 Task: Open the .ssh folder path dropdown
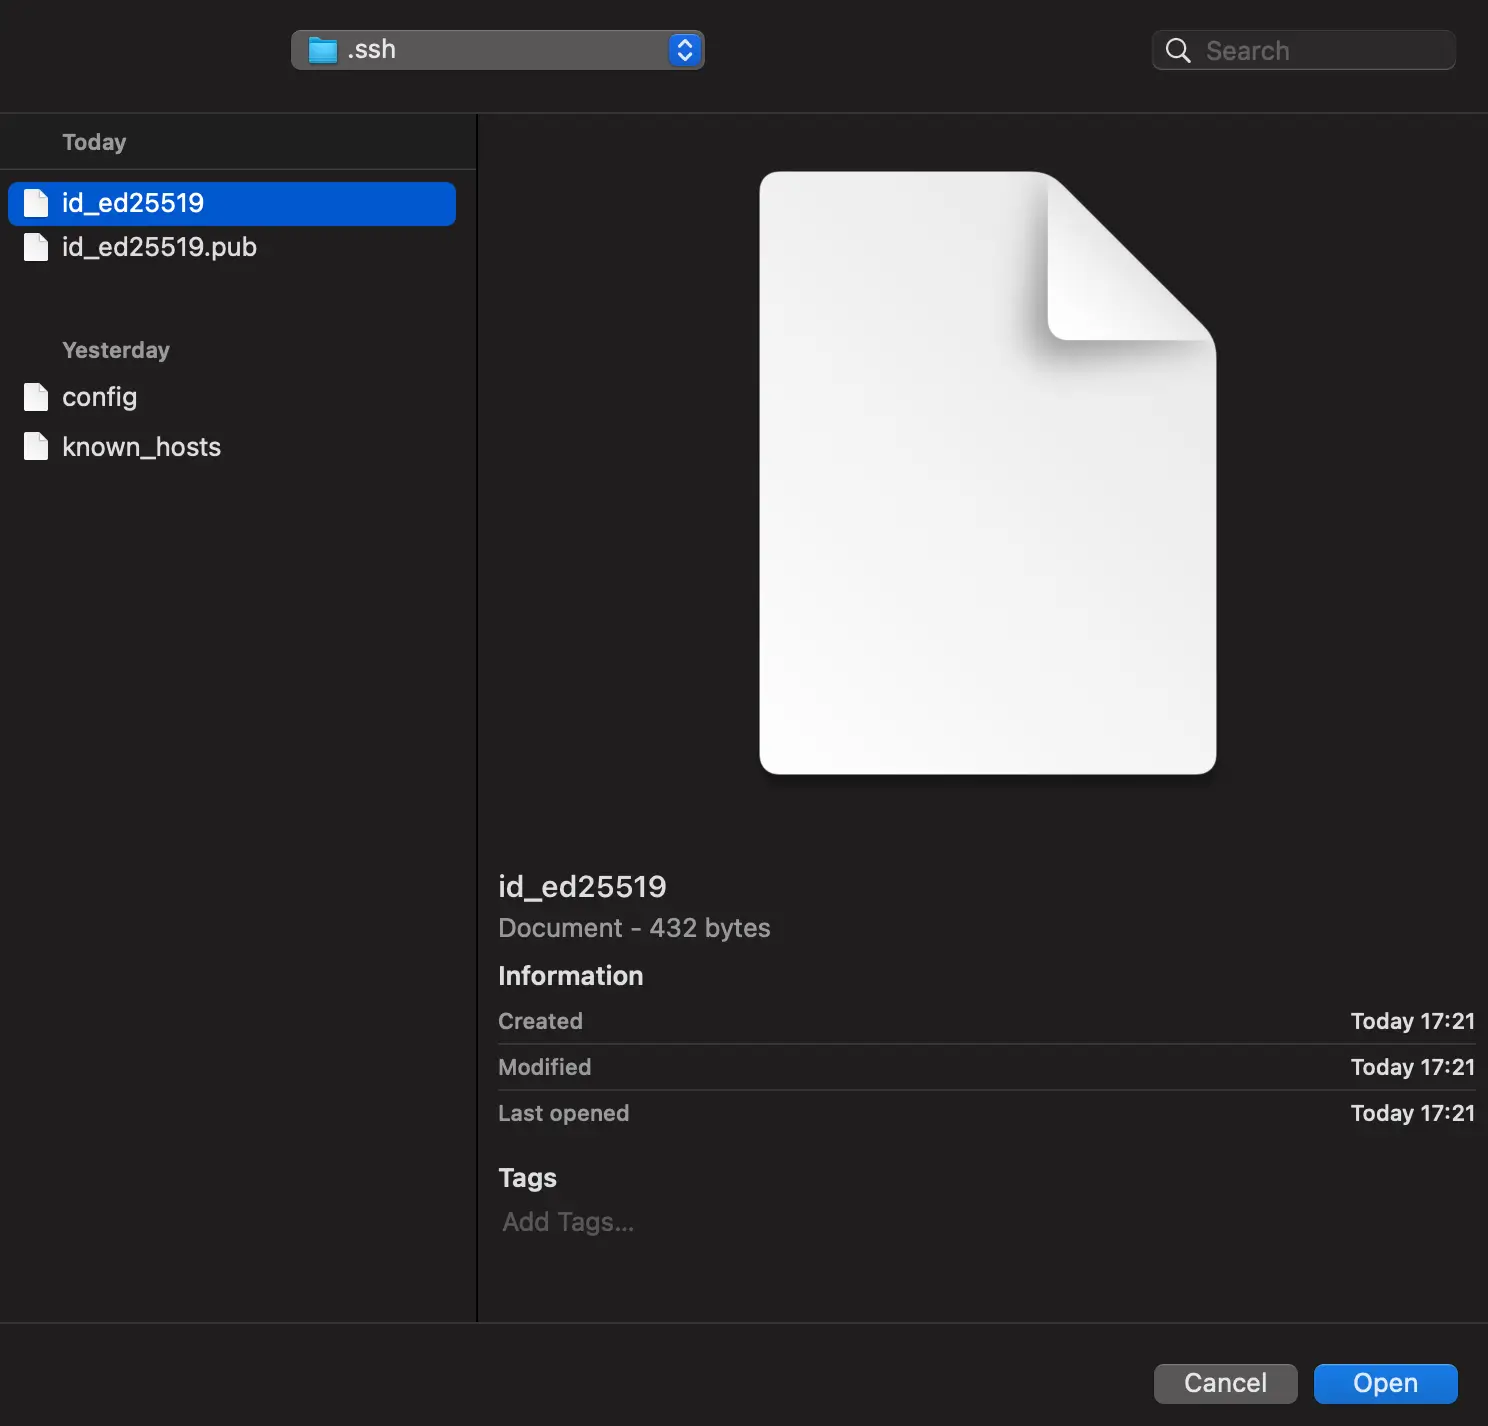[497, 49]
